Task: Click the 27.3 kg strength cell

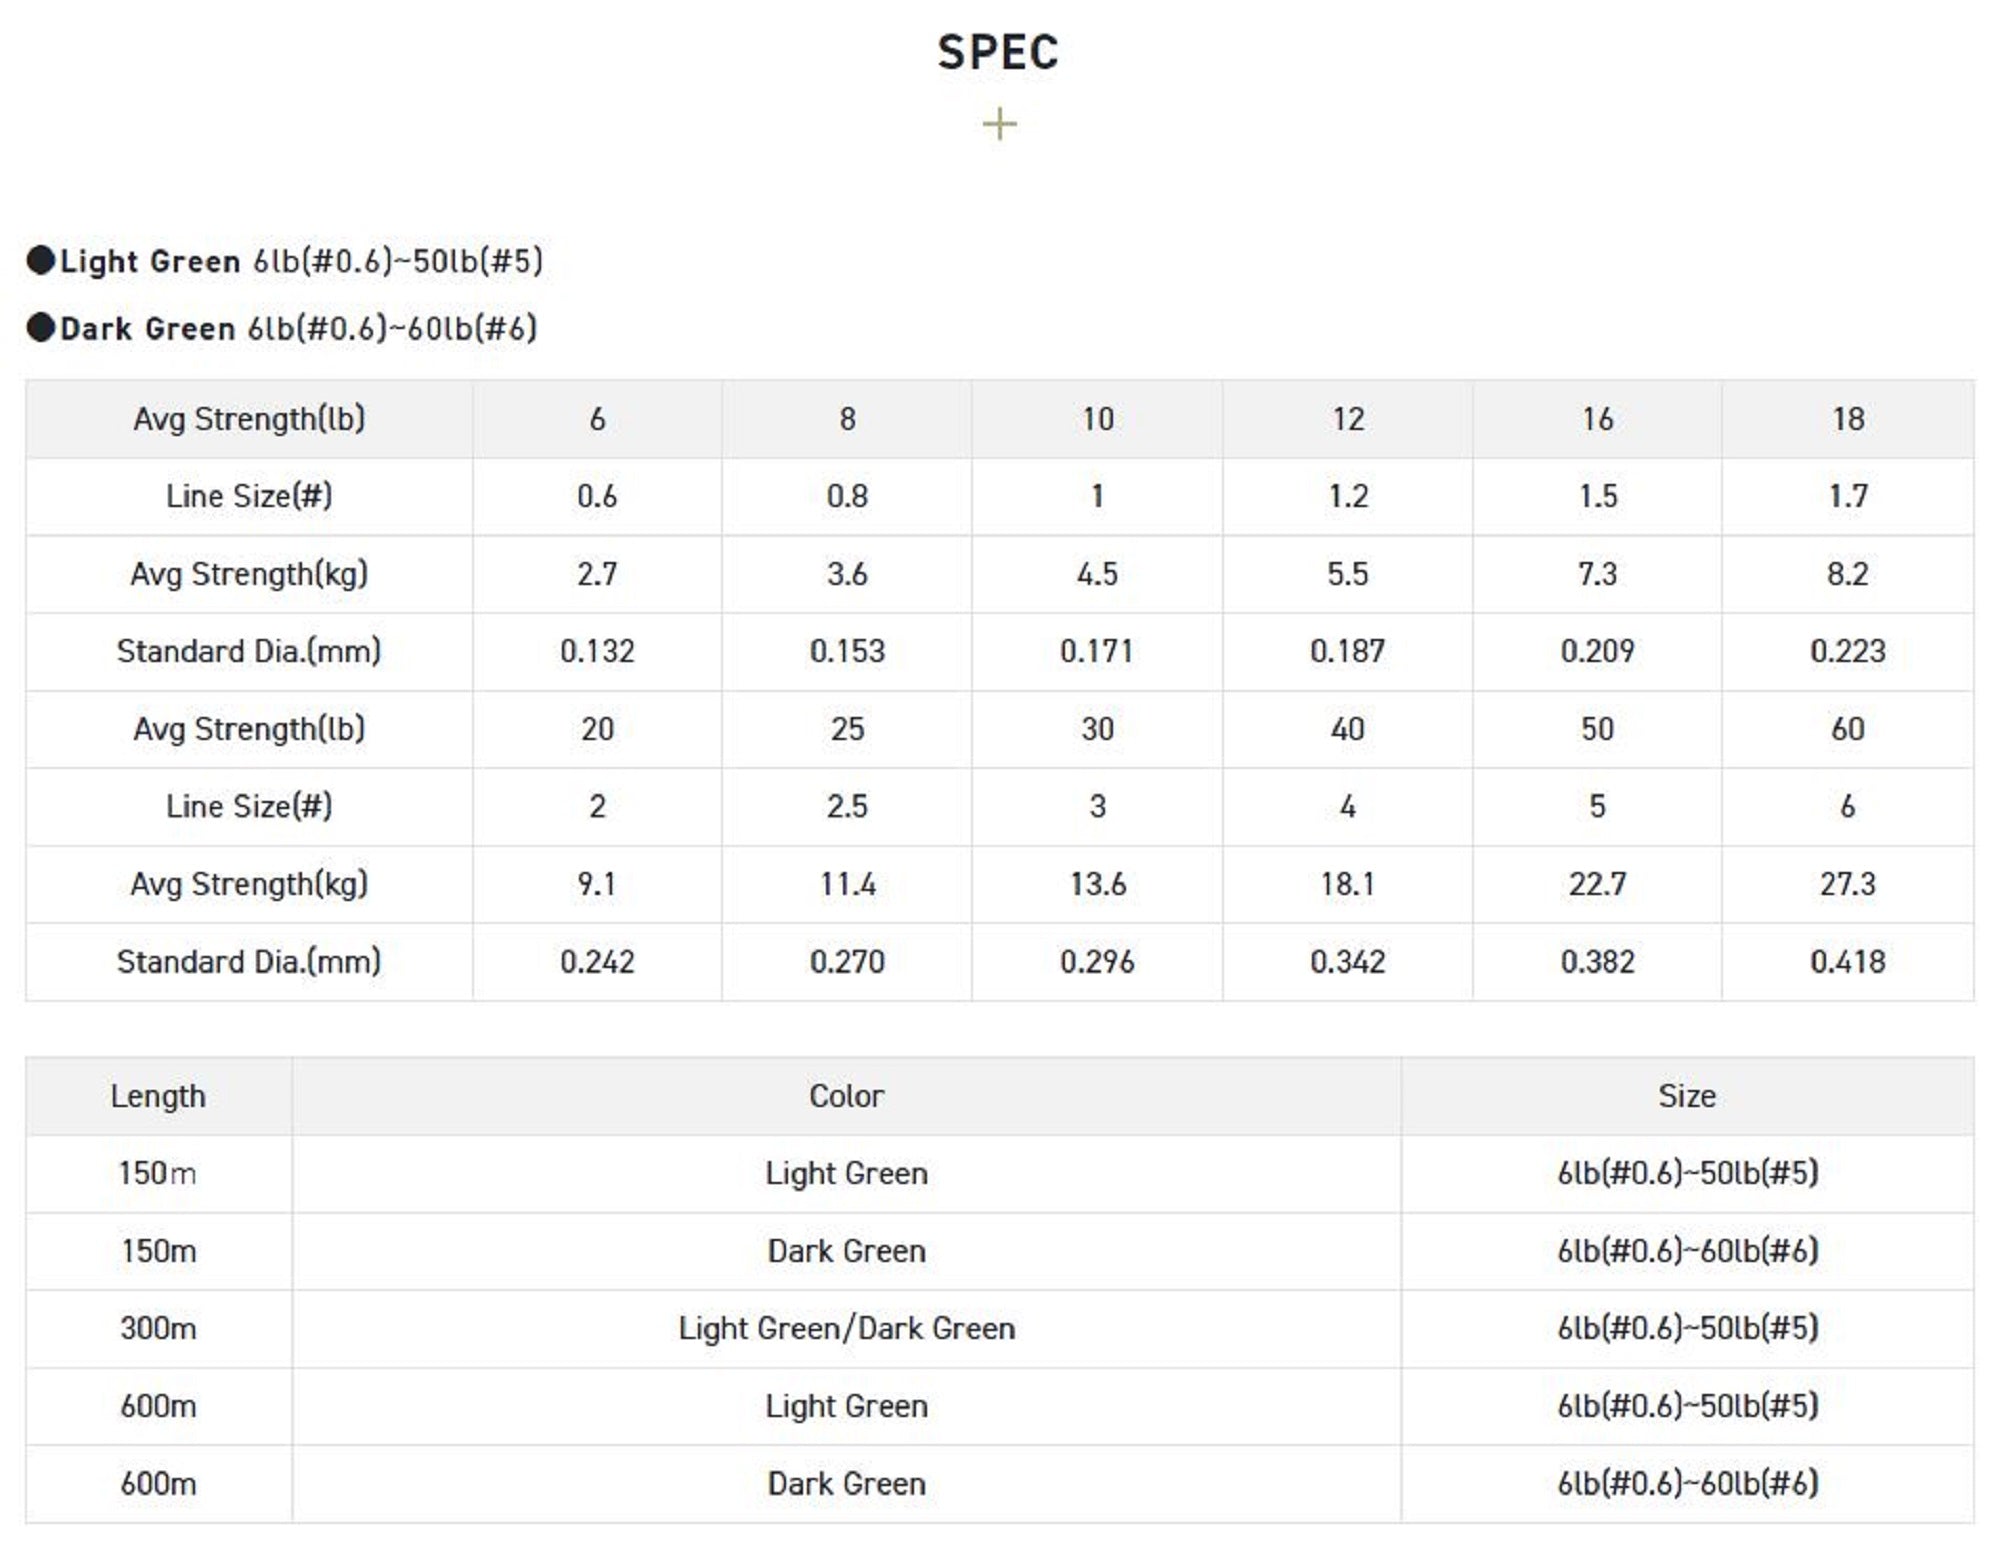Action: [x=1847, y=884]
